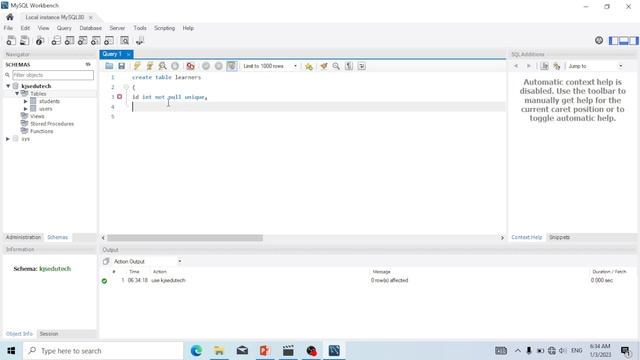
Task: Expand the users table node
Action: click(25, 109)
